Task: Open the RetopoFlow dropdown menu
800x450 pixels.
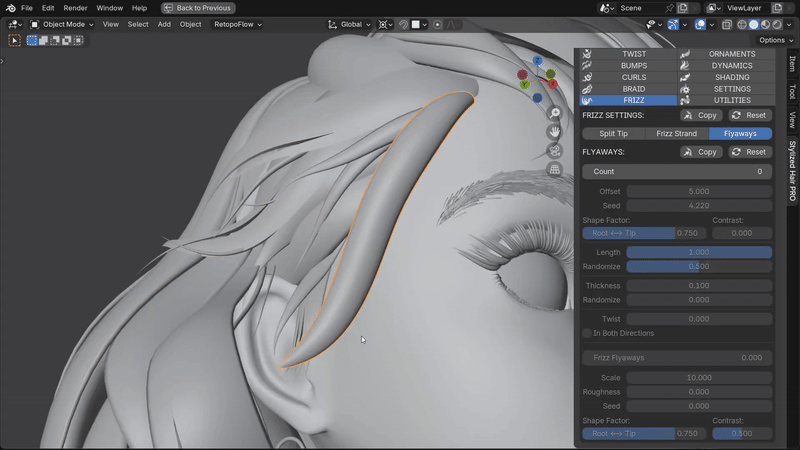Action: [237, 24]
